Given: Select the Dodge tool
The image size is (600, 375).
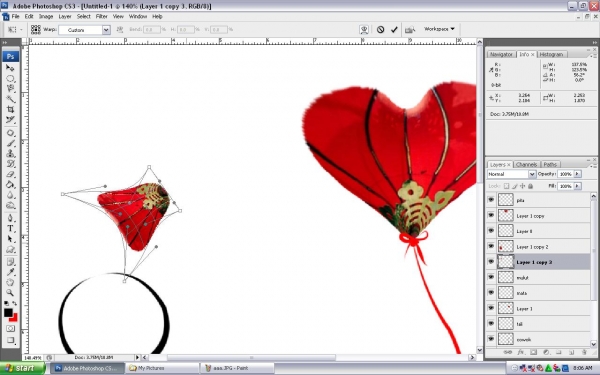Looking at the screenshot, I should point(10,205).
